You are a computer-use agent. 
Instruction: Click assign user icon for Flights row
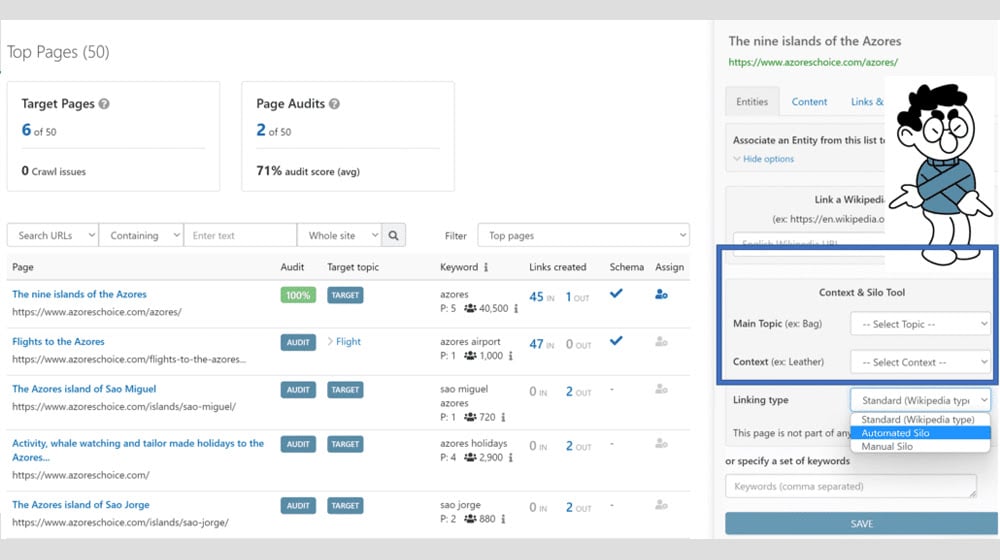tap(661, 342)
